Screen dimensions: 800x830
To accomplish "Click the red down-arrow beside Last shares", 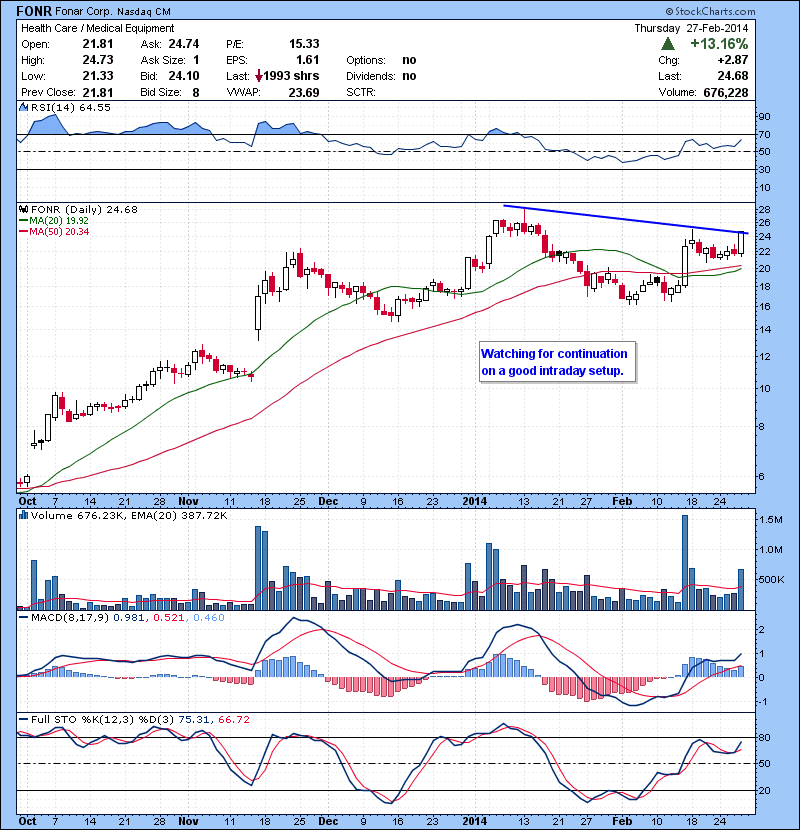I will click(x=258, y=76).
